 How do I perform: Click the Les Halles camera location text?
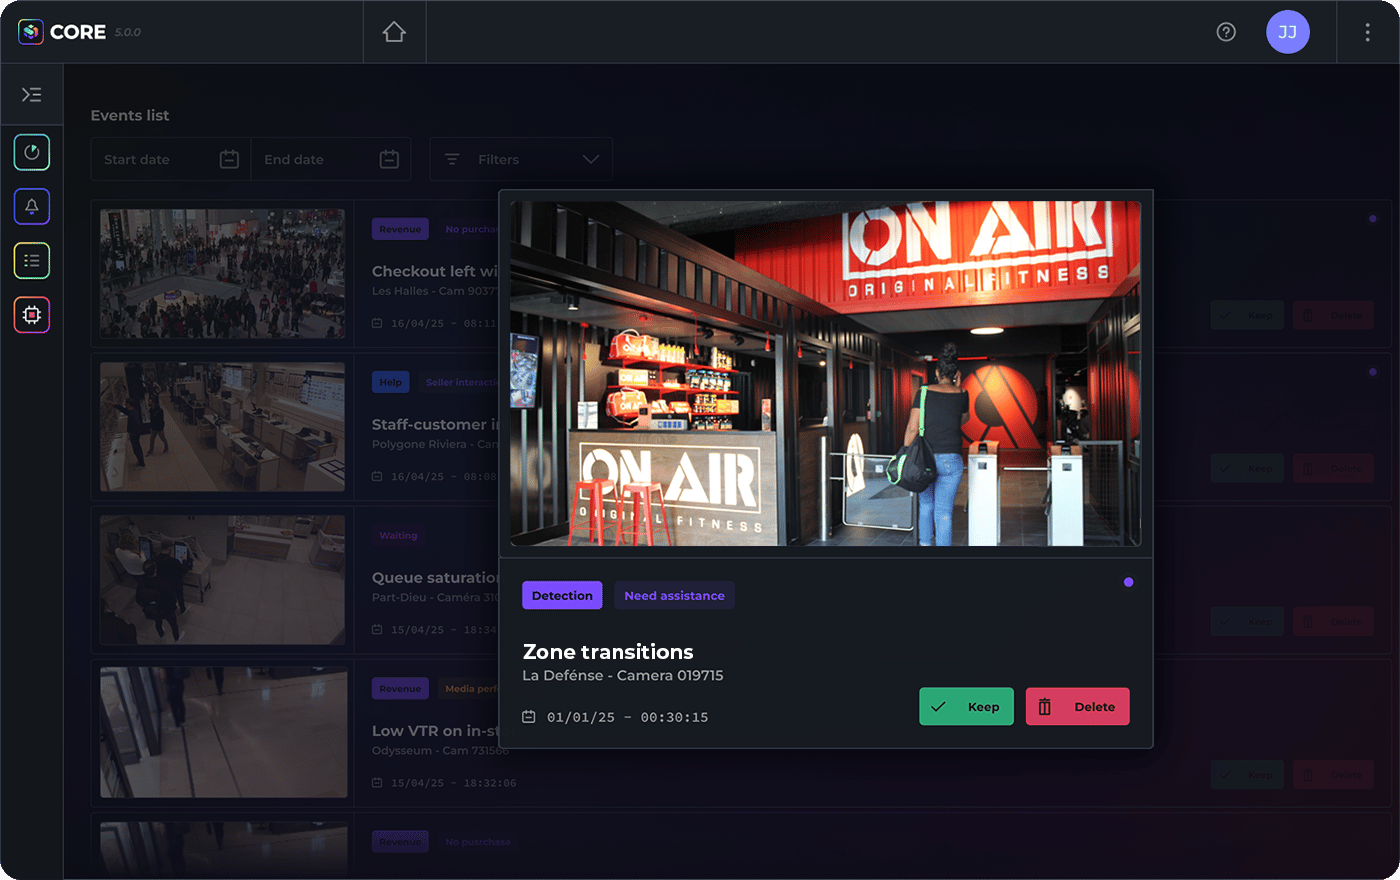click(x=435, y=291)
